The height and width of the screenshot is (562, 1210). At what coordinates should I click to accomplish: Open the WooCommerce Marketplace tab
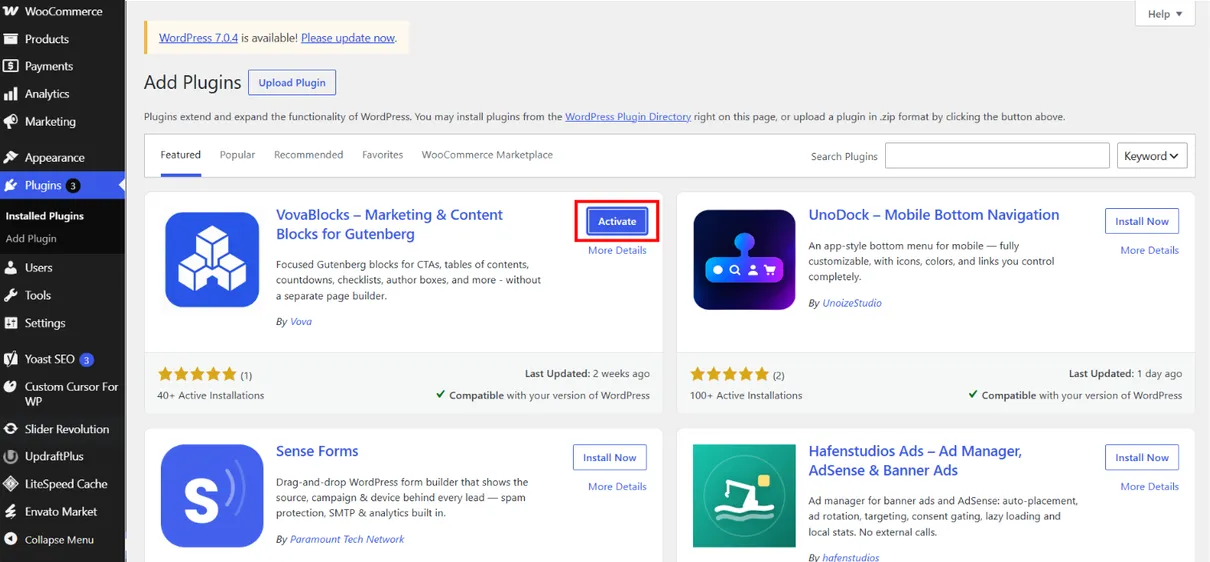487,155
